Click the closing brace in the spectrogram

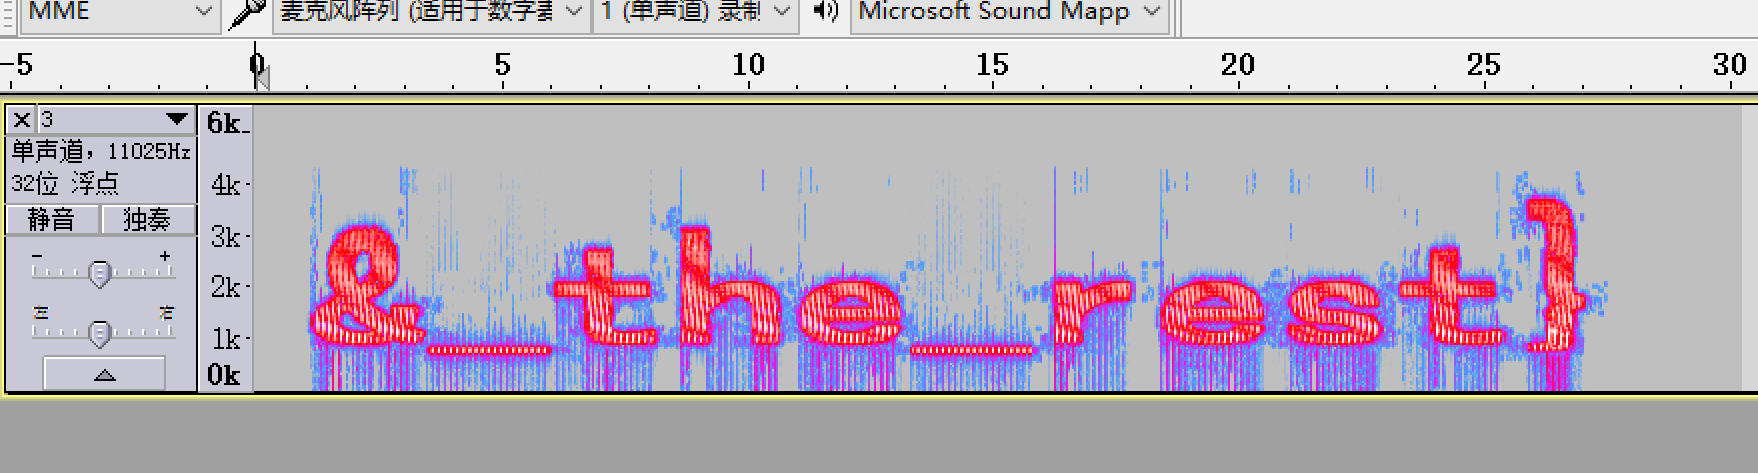[1555, 275]
